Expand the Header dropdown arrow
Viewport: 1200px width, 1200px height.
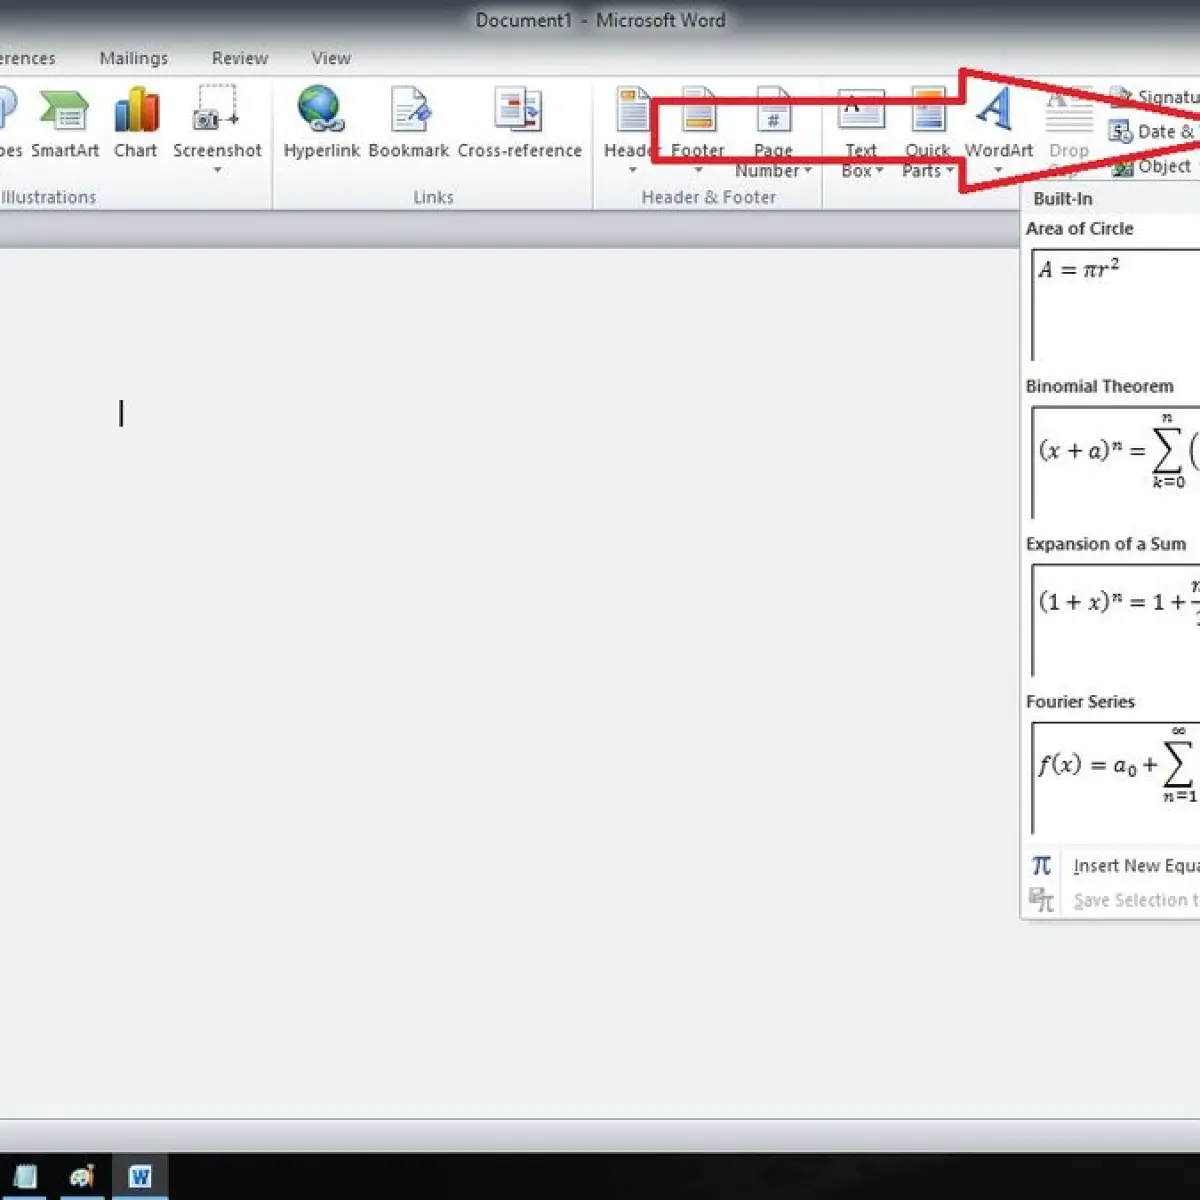coord(632,171)
